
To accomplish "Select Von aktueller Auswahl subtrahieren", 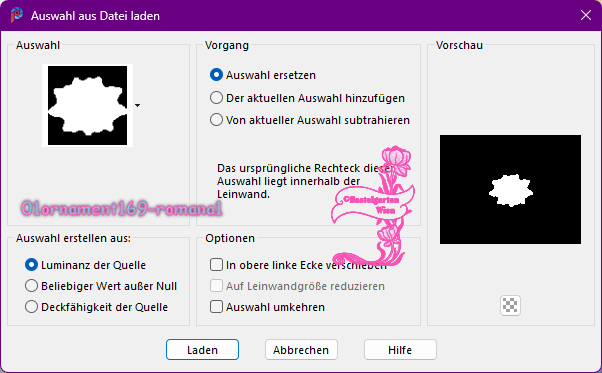I will click(217, 120).
